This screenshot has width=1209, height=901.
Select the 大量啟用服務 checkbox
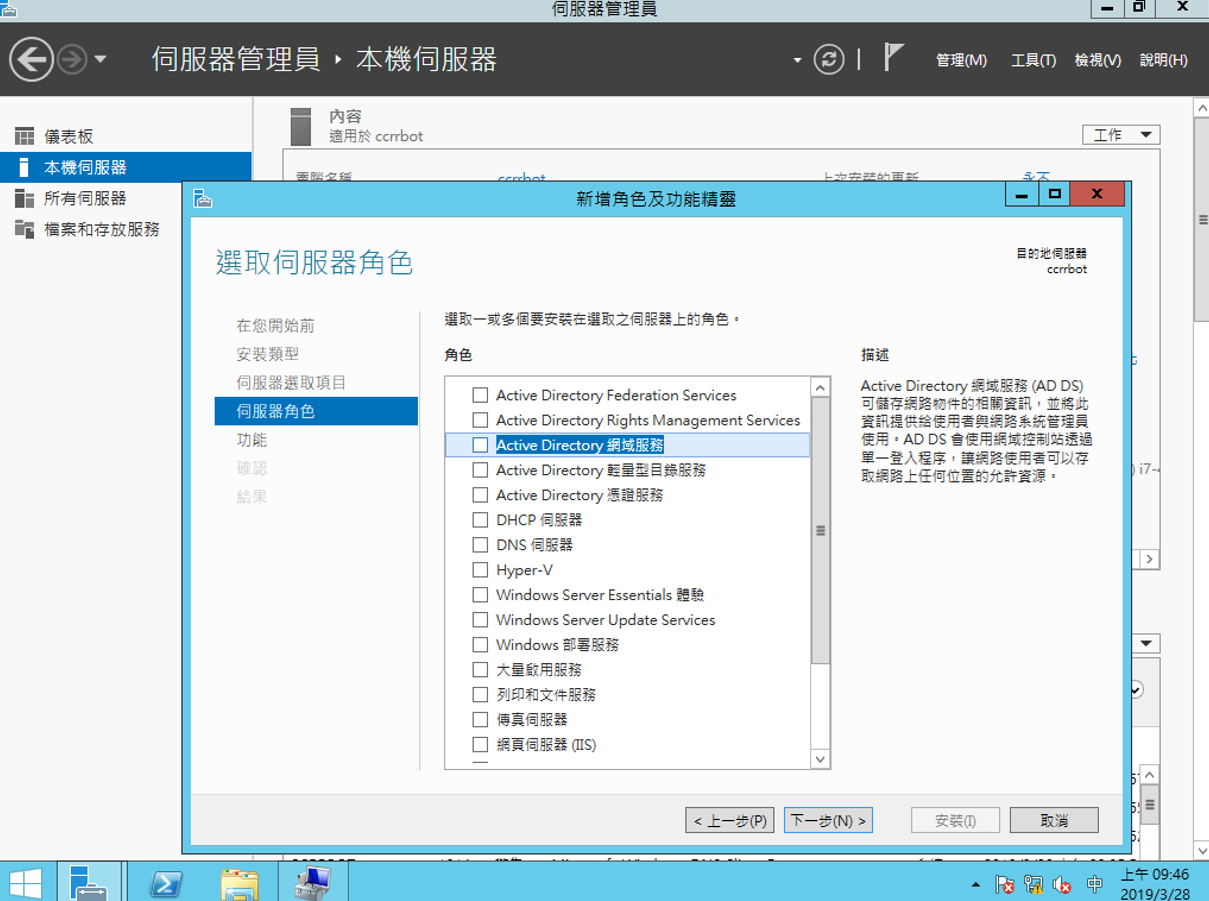tap(480, 670)
